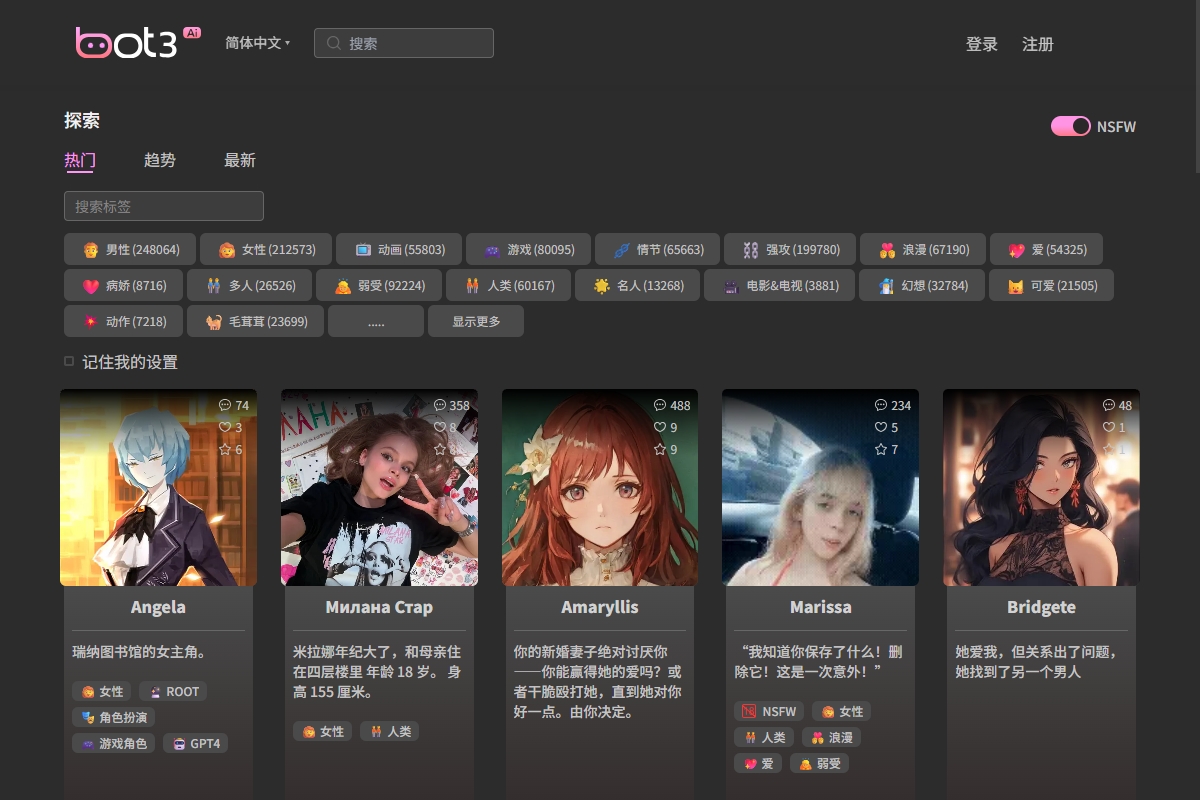The width and height of the screenshot is (1200, 800).
Task: Click the ROOT tag on Angela's card
Action: point(172,691)
